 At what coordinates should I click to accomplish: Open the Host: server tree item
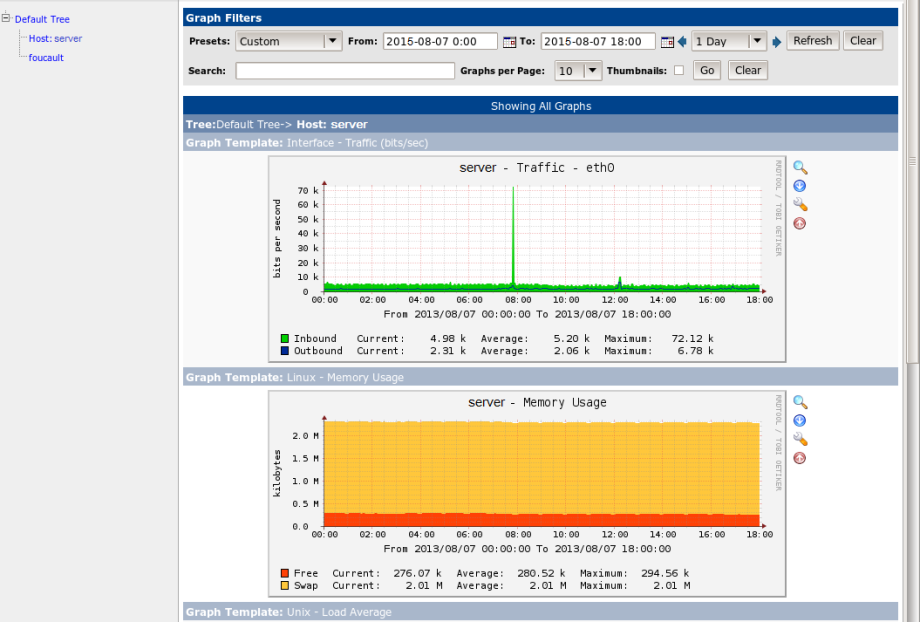coord(55,39)
